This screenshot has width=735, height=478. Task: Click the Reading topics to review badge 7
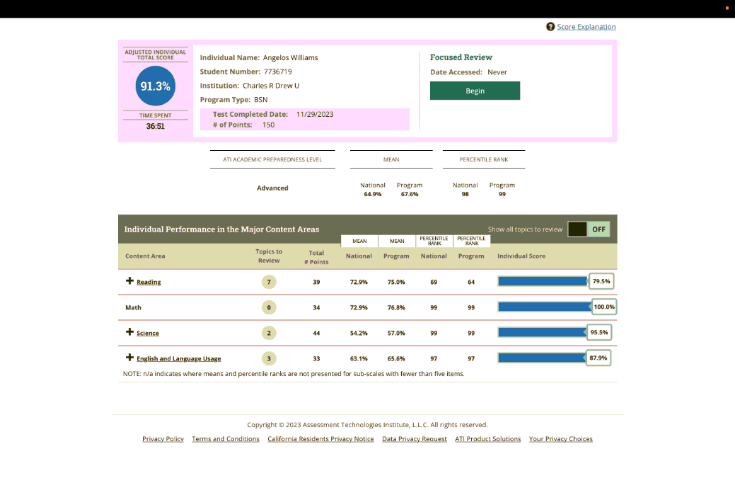click(268, 282)
